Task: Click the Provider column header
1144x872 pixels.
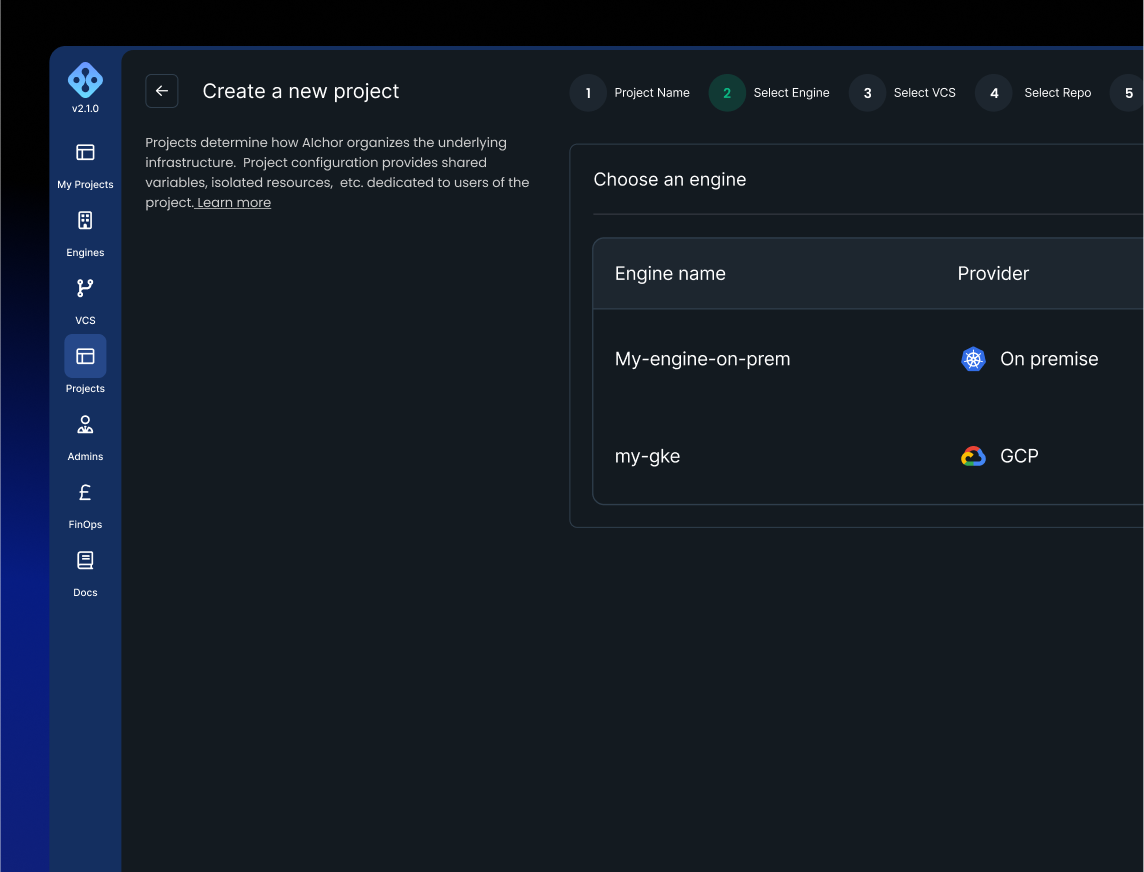Action: point(993,274)
